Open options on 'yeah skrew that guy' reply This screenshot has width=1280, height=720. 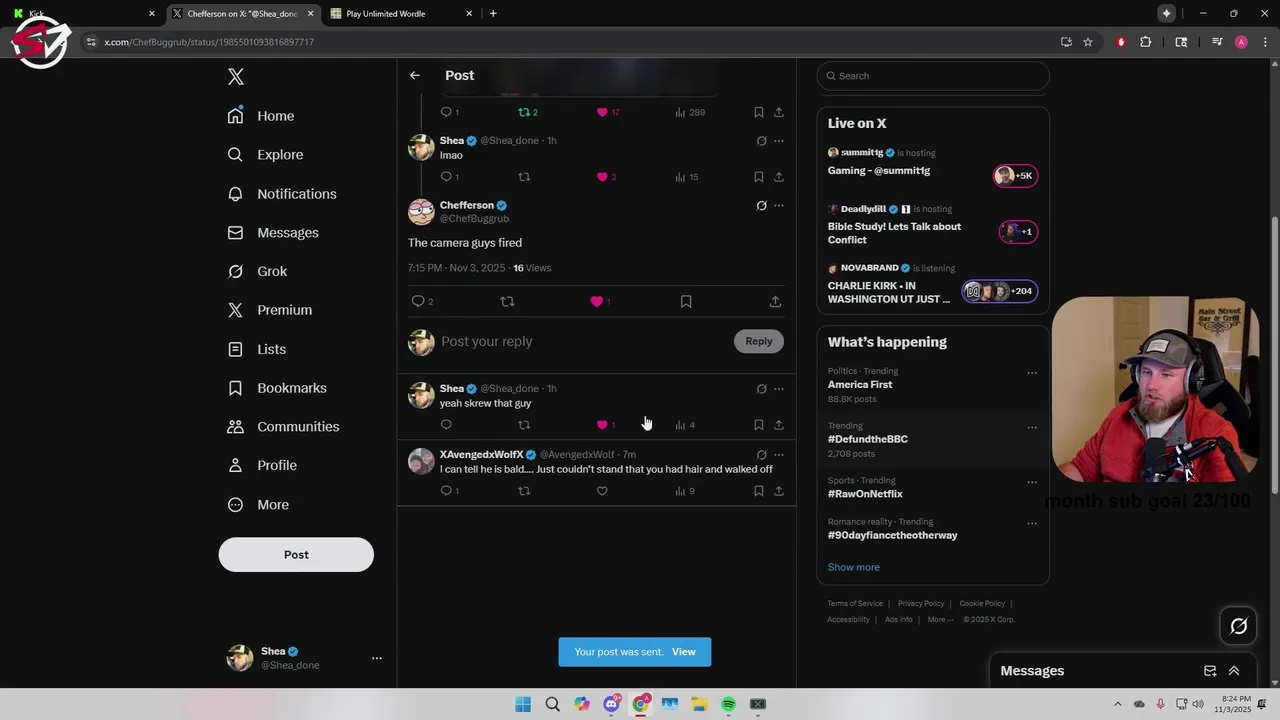coord(779,389)
